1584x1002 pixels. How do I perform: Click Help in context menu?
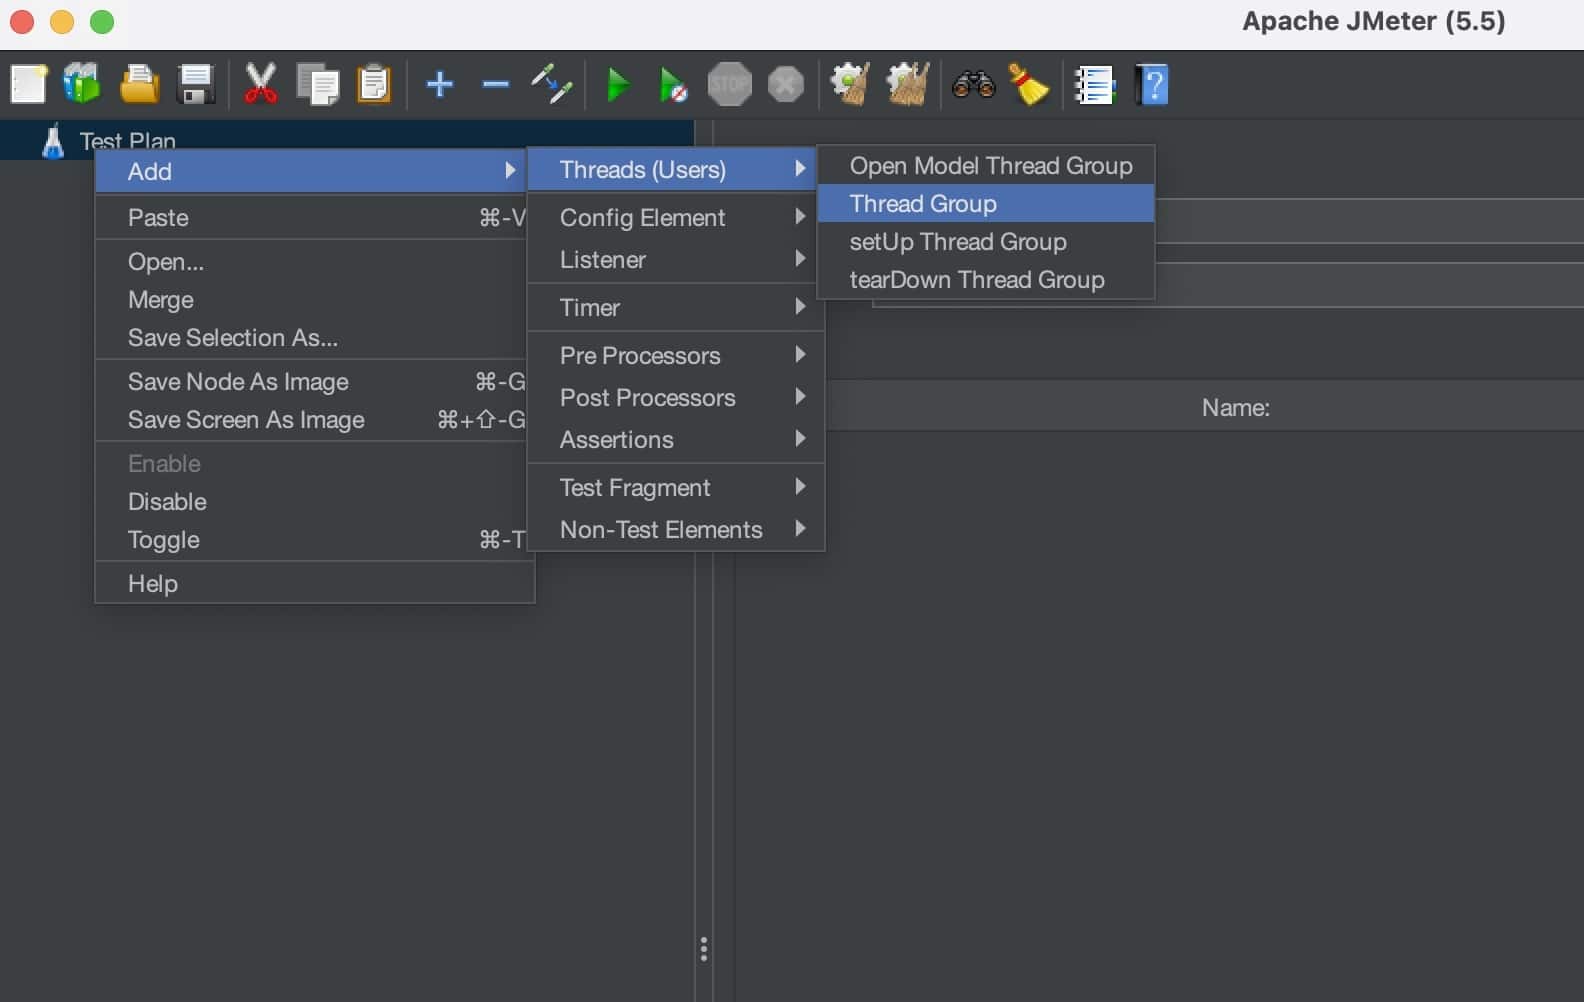314,583
